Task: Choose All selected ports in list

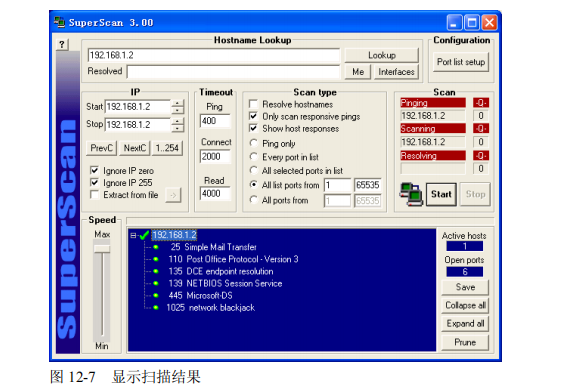Action: [254, 170]
